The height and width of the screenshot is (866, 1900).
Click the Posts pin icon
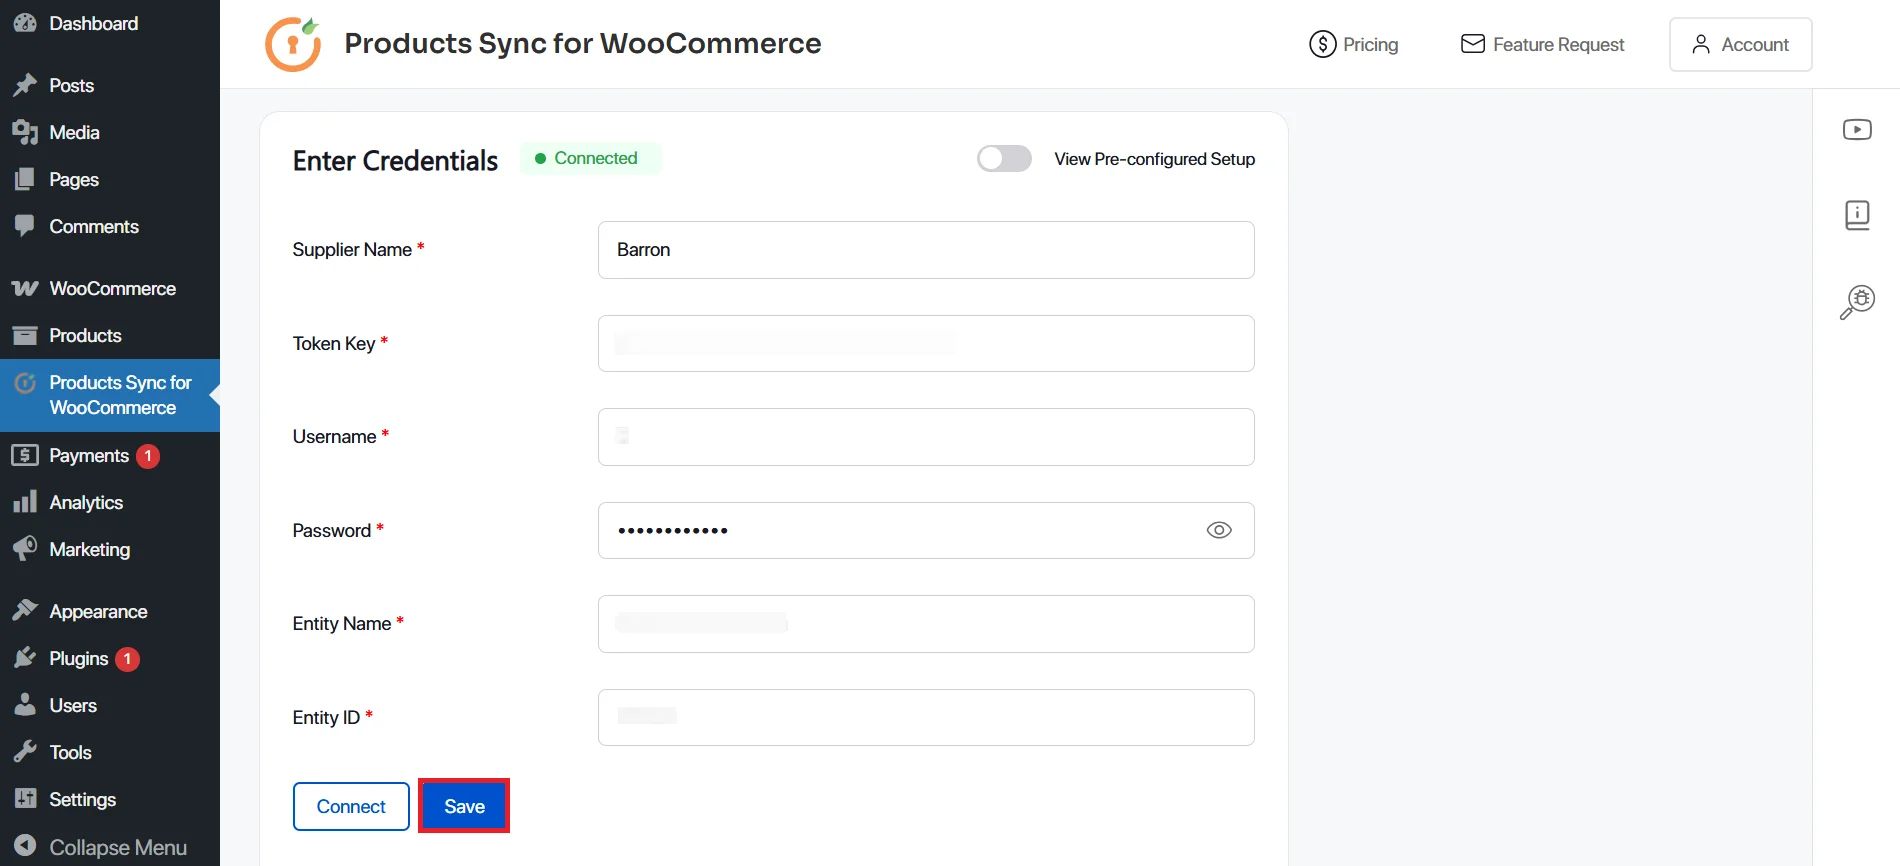[x=25, y=86]
